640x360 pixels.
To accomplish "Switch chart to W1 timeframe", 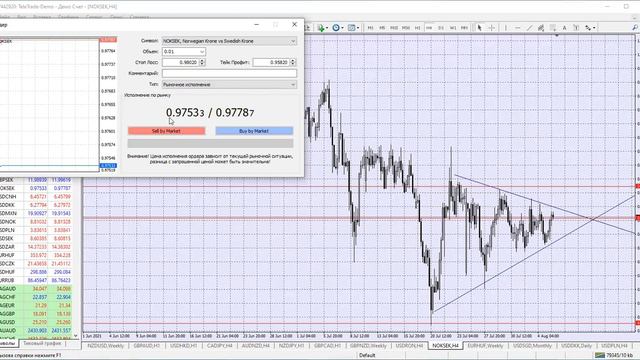I will [x=453, y=28].
